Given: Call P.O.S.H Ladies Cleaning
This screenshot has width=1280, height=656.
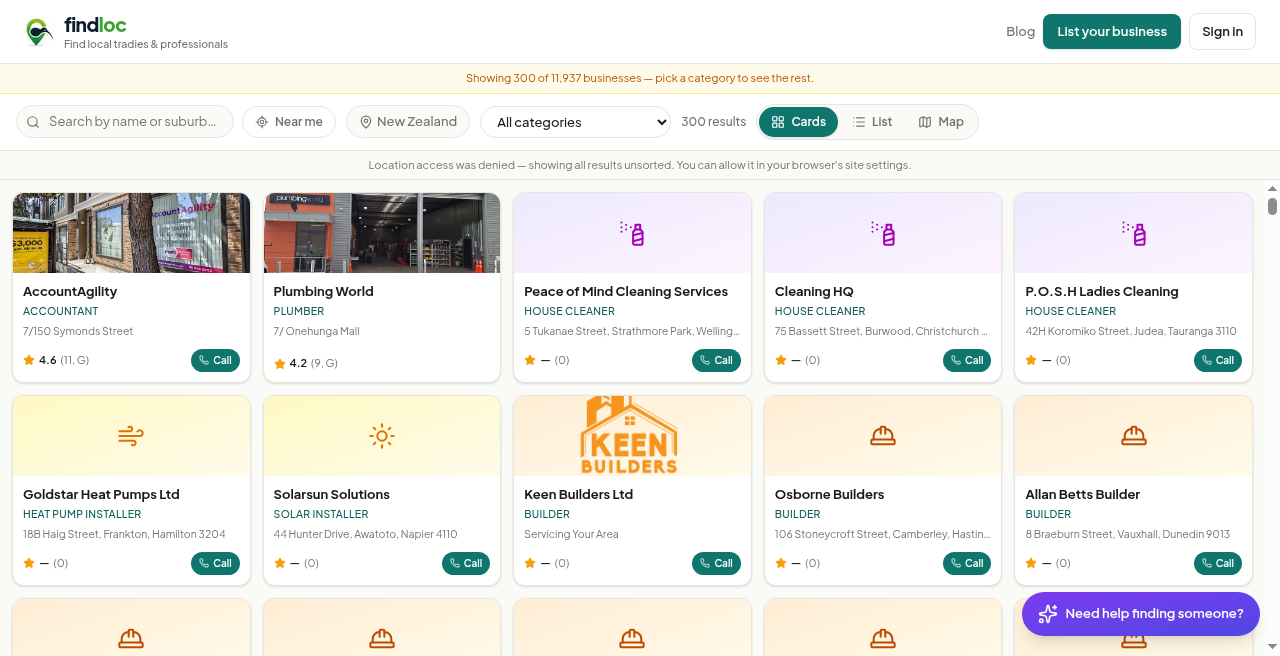Looking at the screenshot, I should [1217, 360].
